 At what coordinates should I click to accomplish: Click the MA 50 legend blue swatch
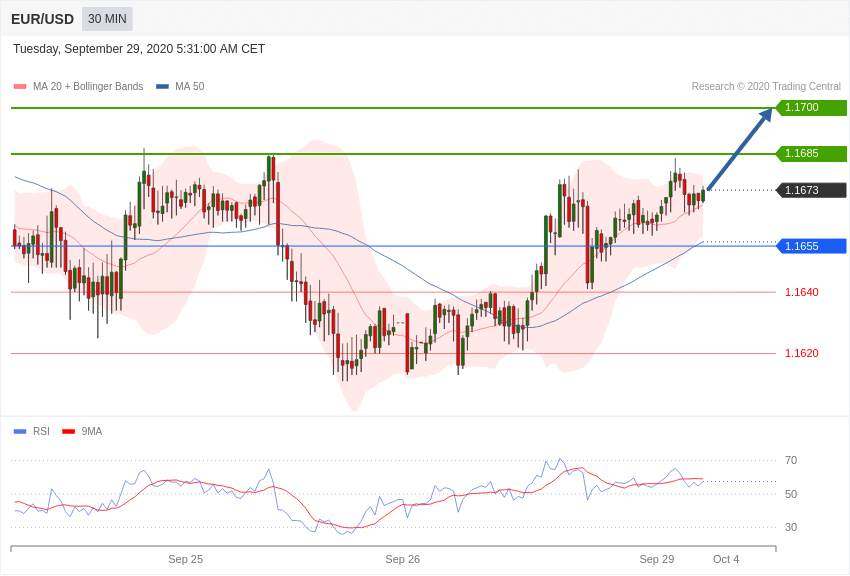162,86
